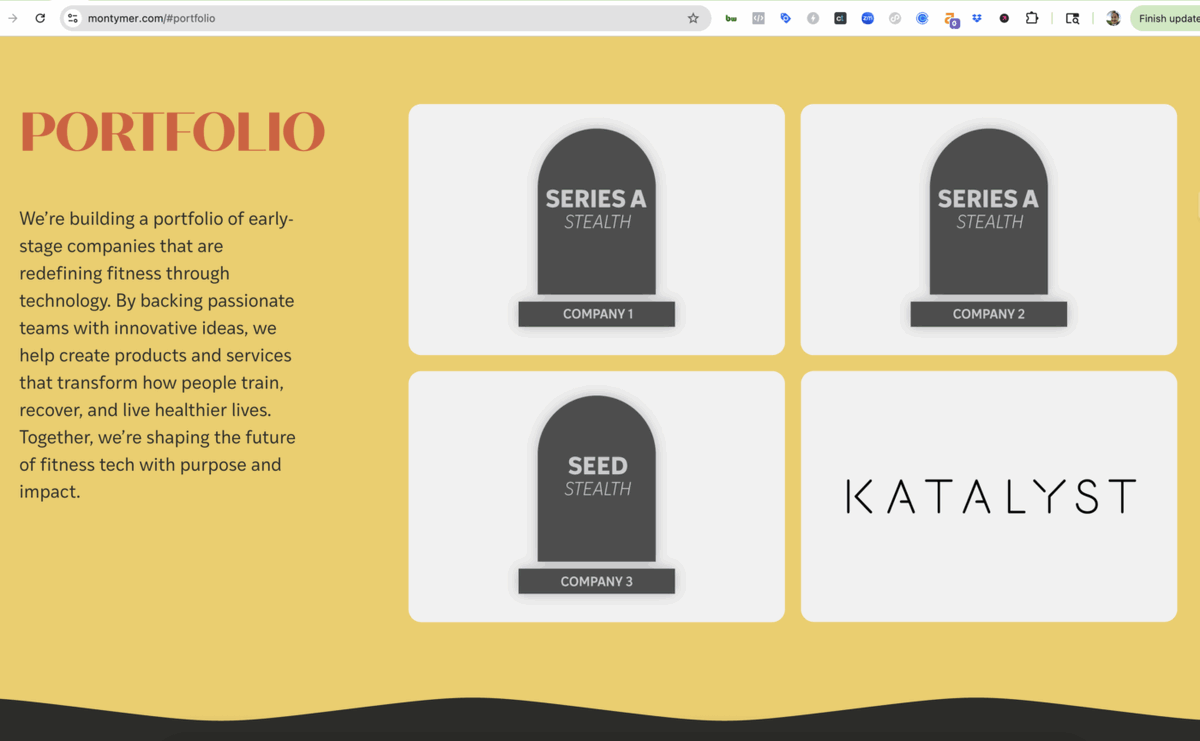Click the PORTFOLIO heading

click(172, 131)
